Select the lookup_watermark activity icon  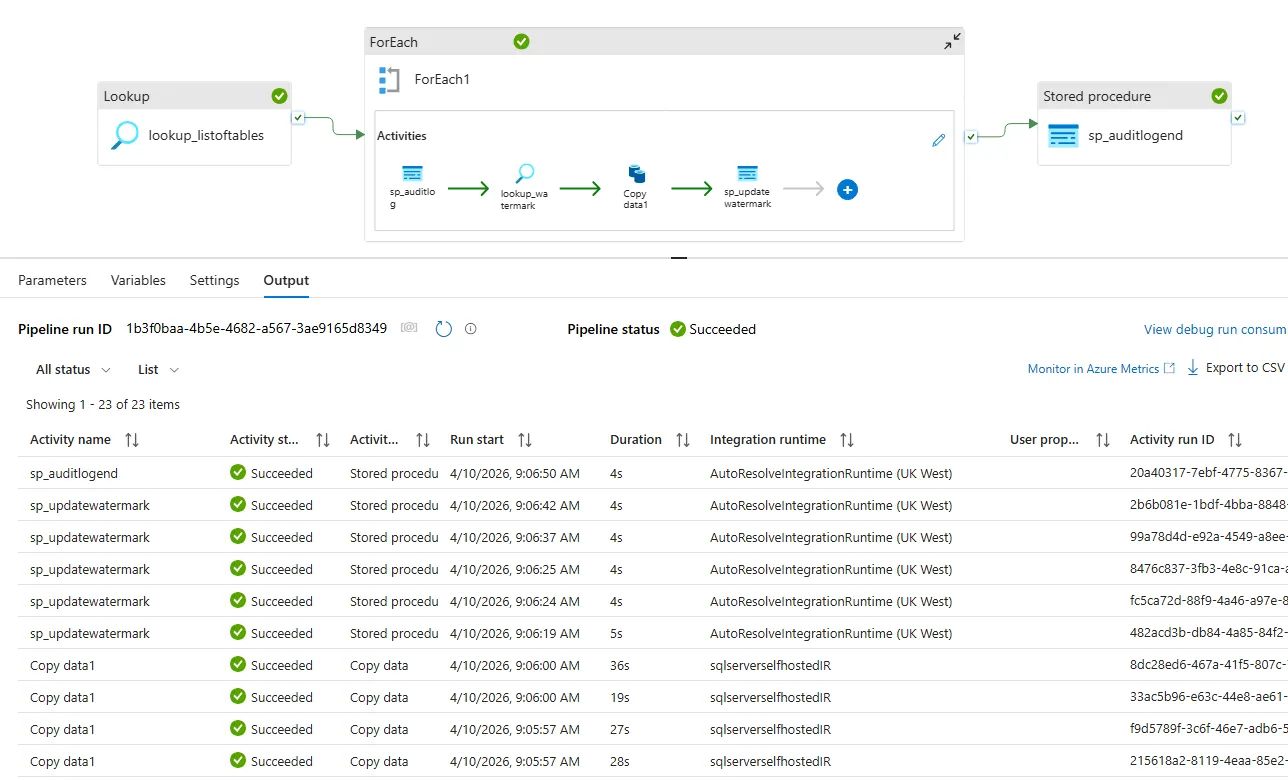click(x=524, y=173)
